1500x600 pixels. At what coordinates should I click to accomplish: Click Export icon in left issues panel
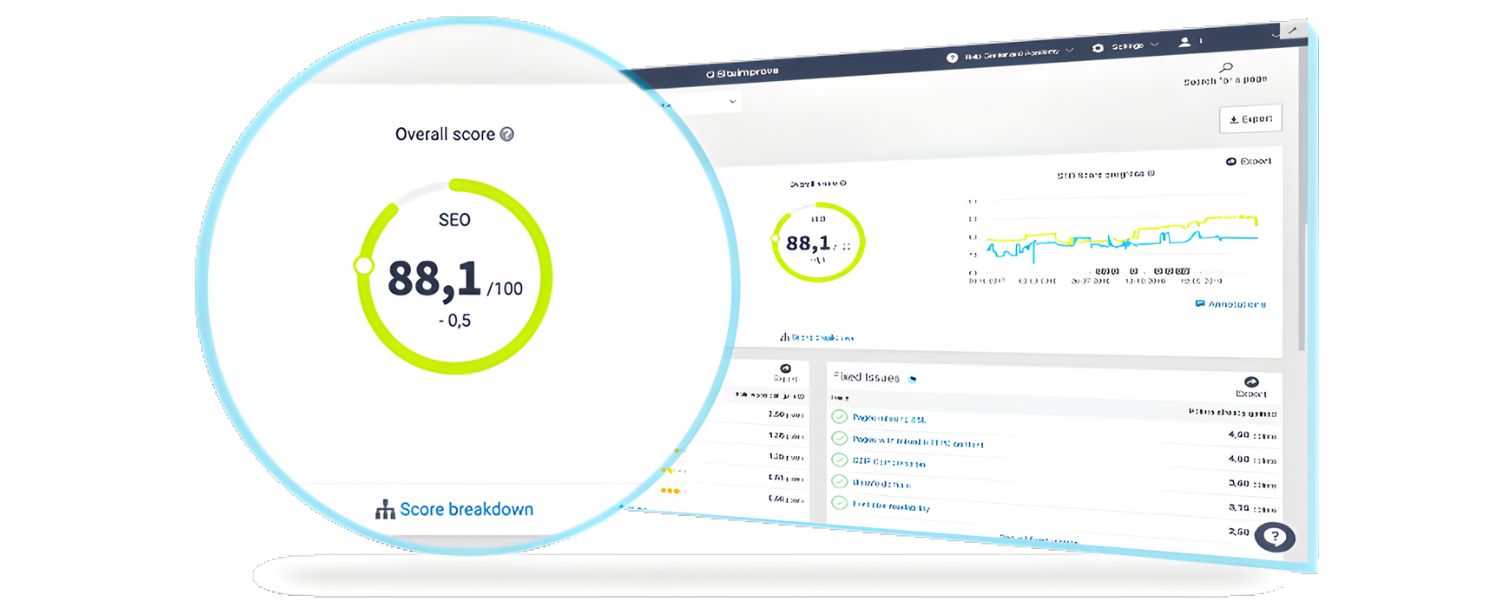(784, 370)
